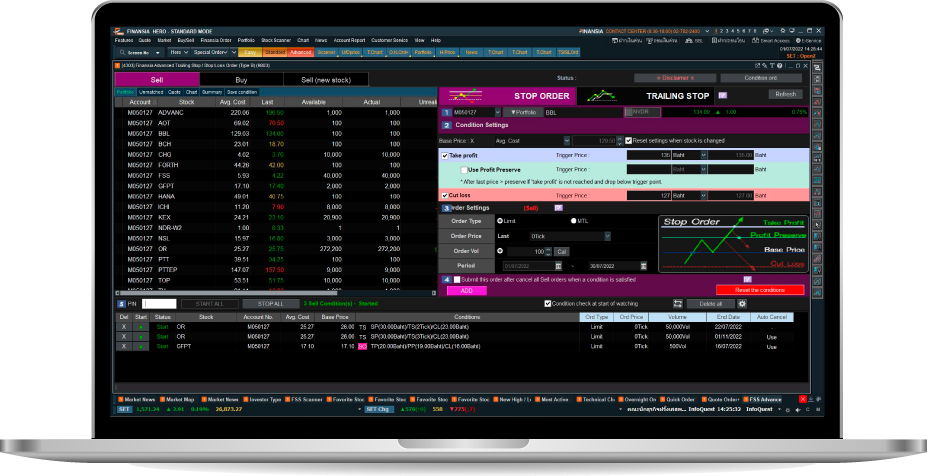
Task: Click the Cal button beside order volume
Action: click(x=561, y=251)
